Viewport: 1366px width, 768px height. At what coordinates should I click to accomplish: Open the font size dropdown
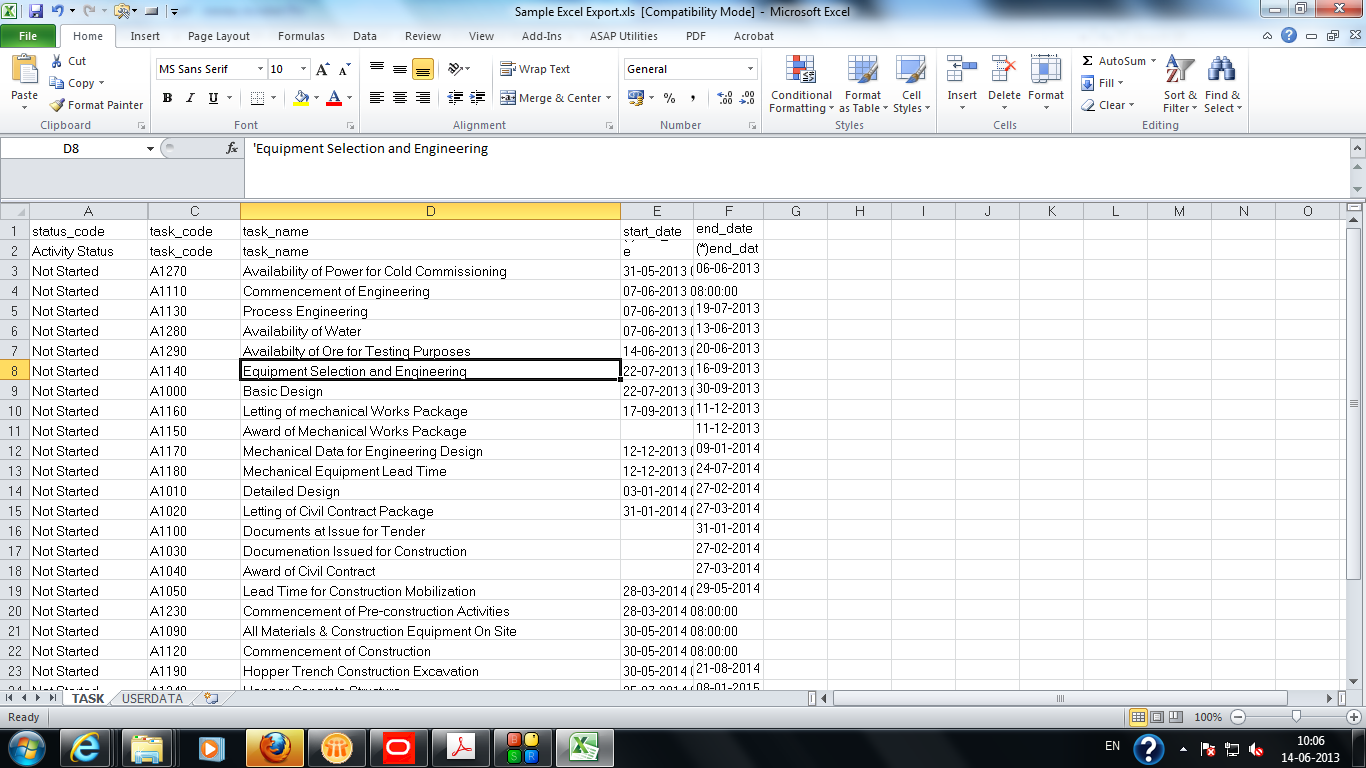(x=304, y=69)
